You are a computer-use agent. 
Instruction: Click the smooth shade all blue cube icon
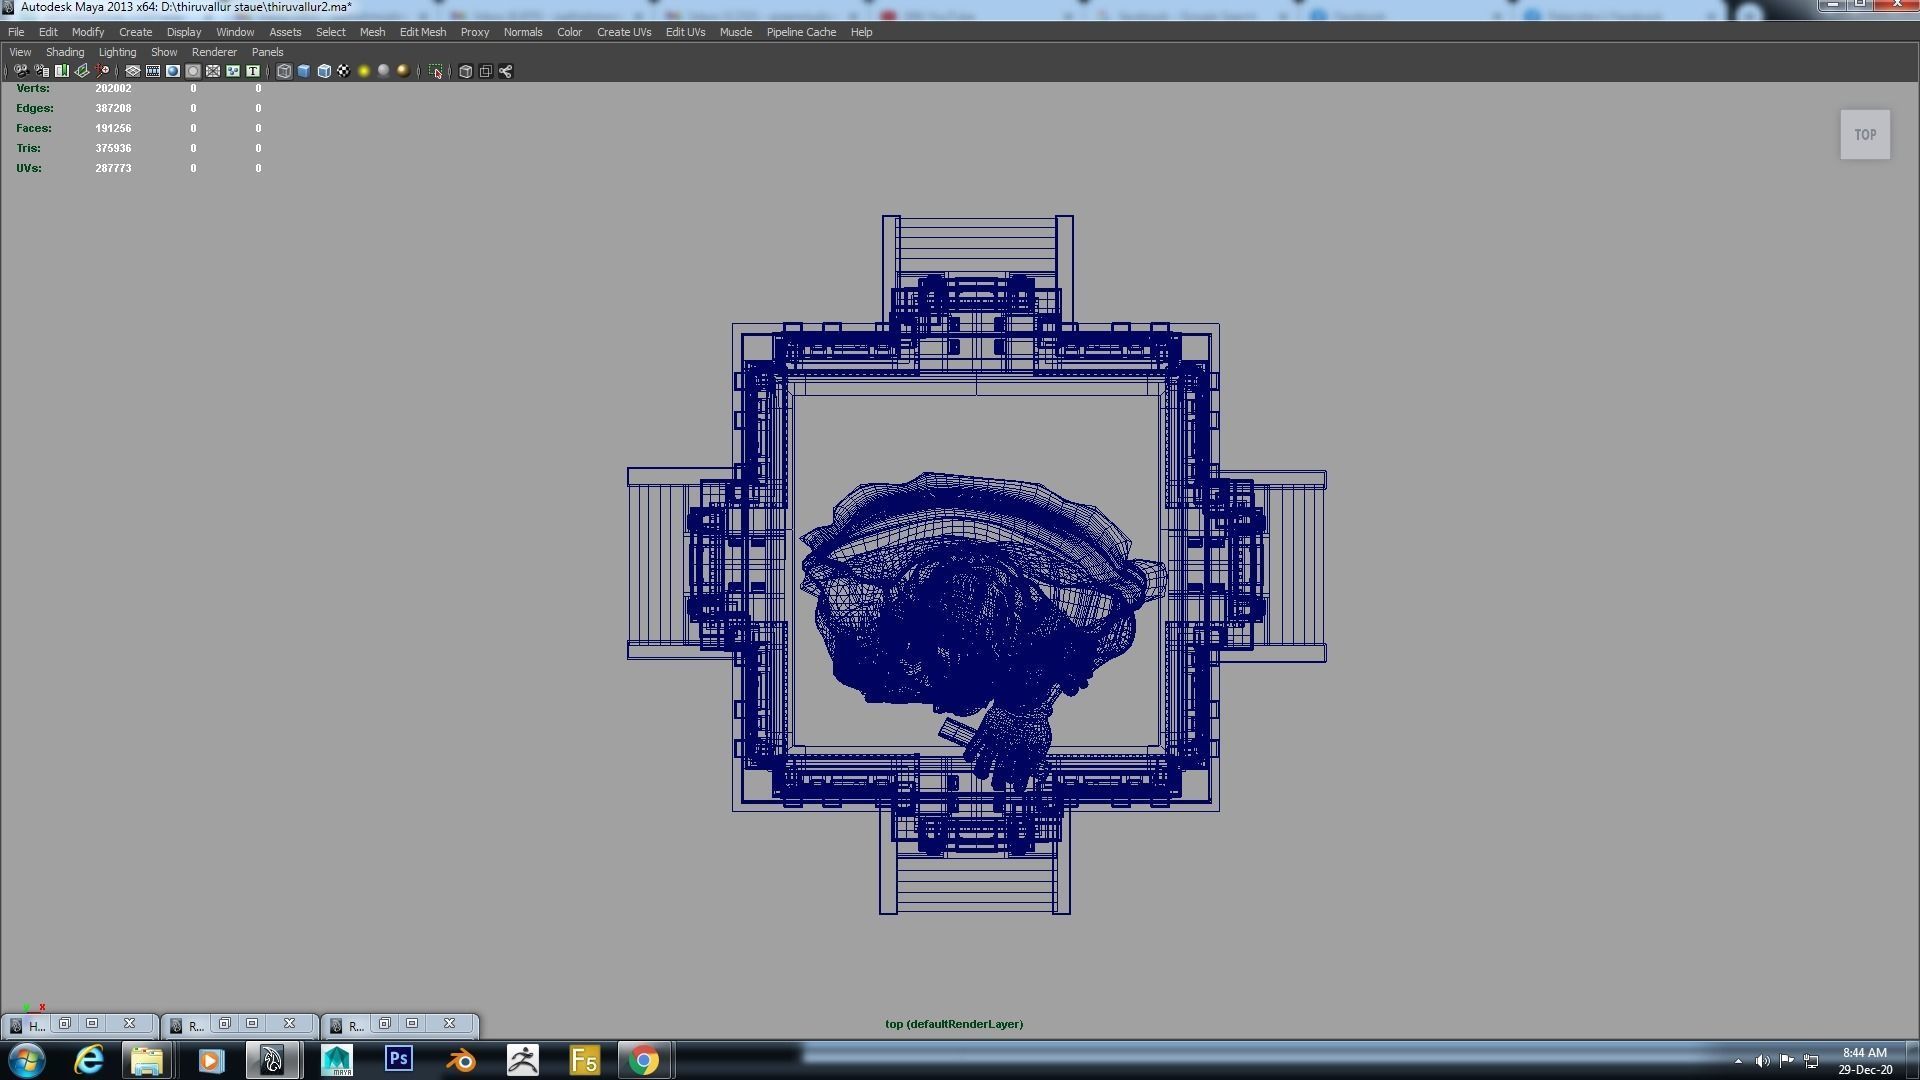(x=304, y=71)
